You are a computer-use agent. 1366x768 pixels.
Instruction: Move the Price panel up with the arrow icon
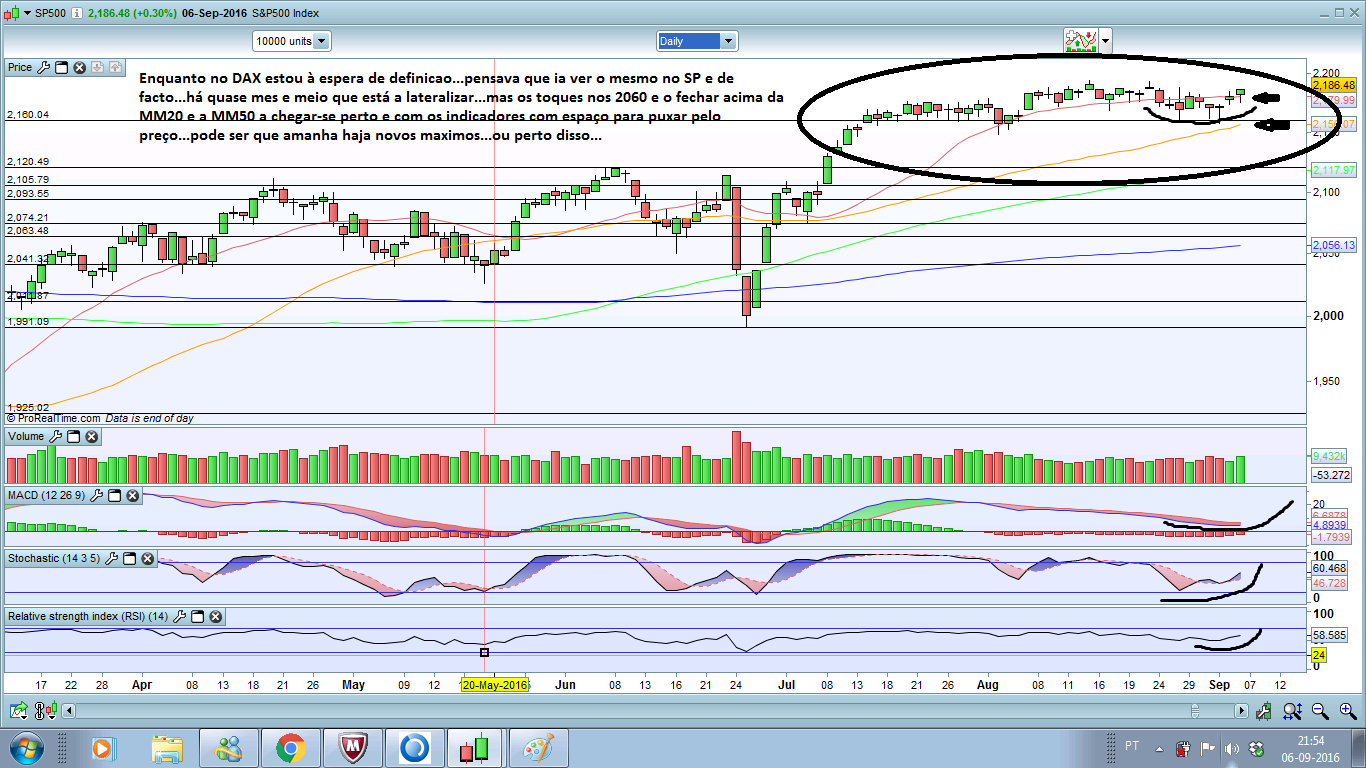coord(116,67)
